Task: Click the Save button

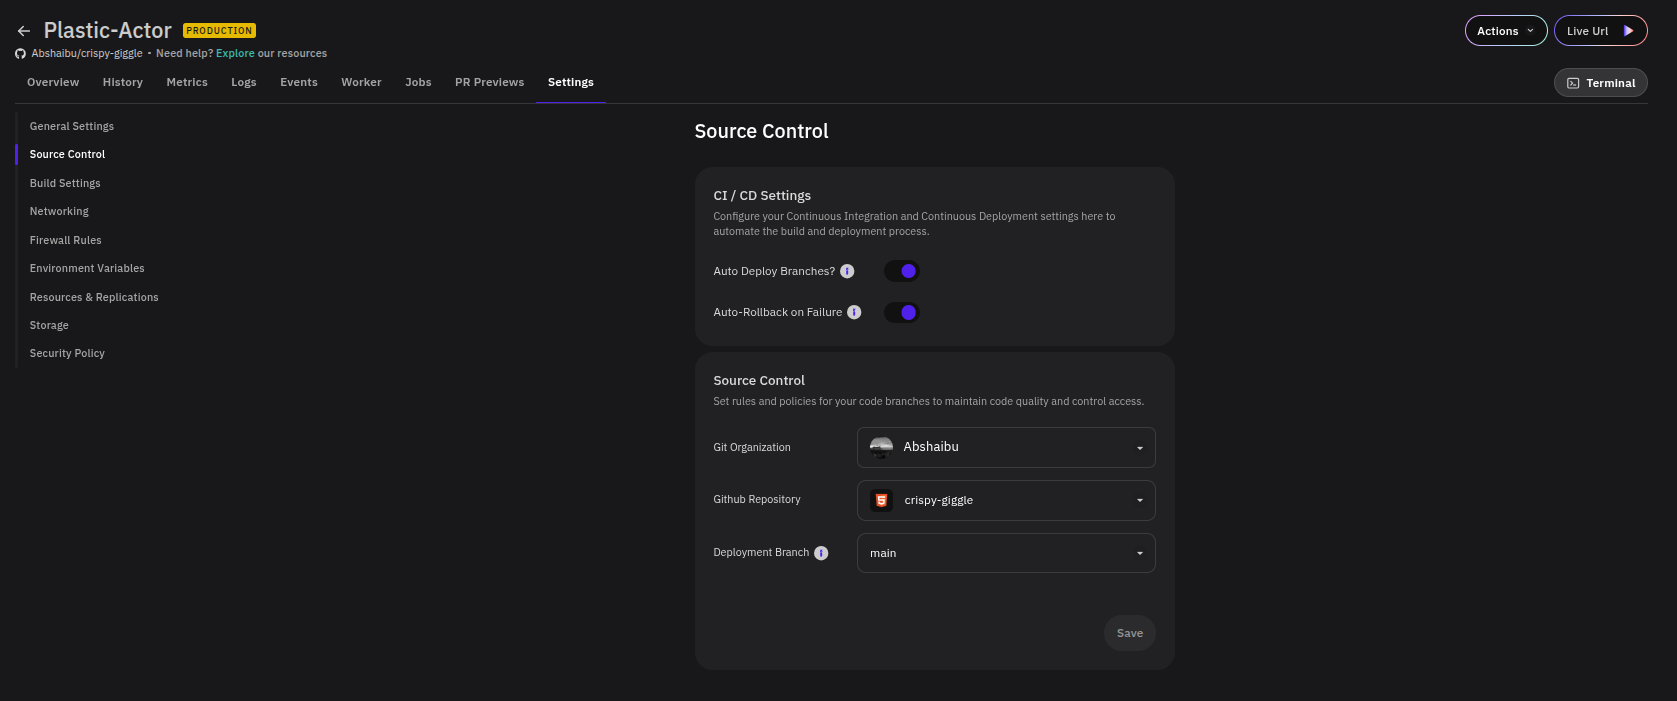Action: [x=1130, y=633]
